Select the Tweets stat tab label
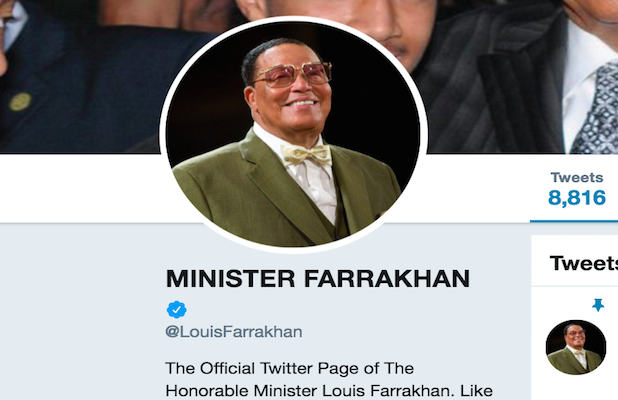The height and width of the screenshot is (400, 618). [576, 177]
